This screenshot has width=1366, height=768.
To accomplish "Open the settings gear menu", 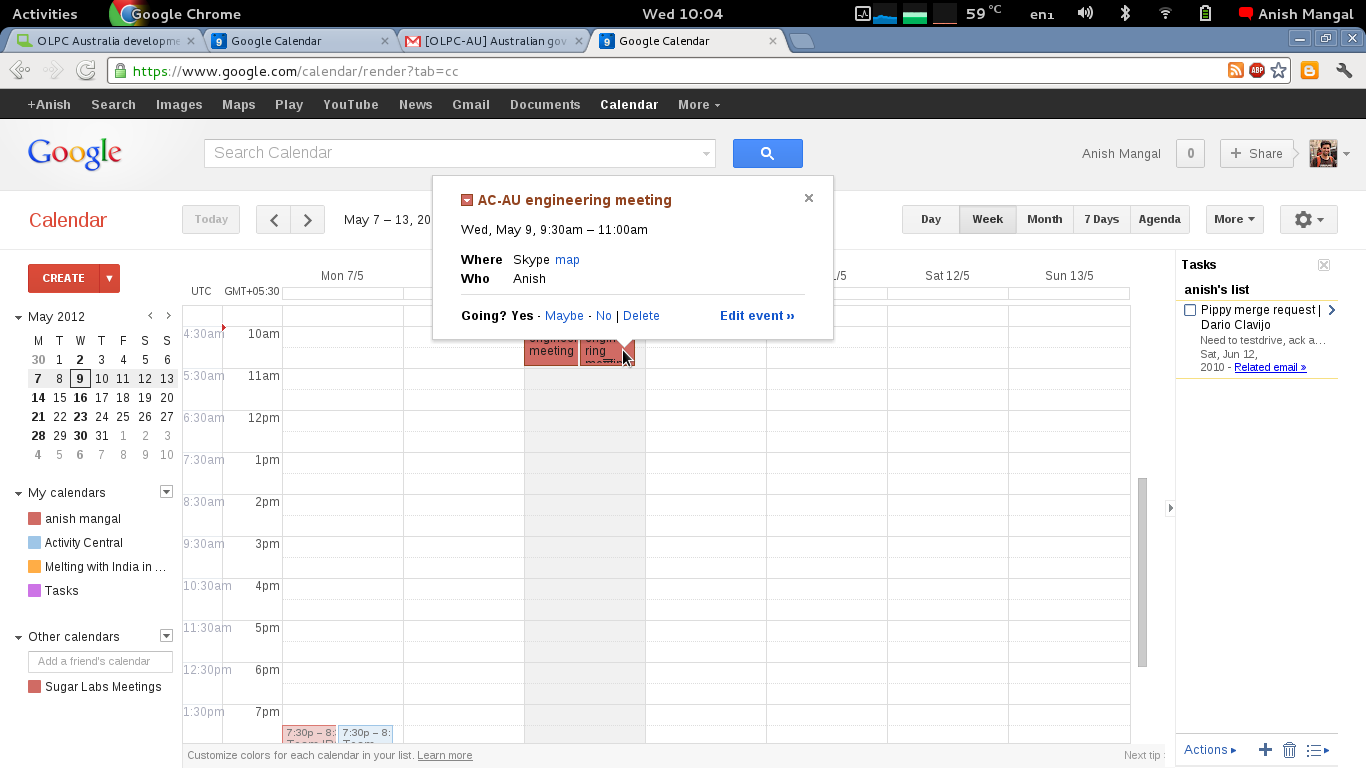I will [x=1308, y=220].
